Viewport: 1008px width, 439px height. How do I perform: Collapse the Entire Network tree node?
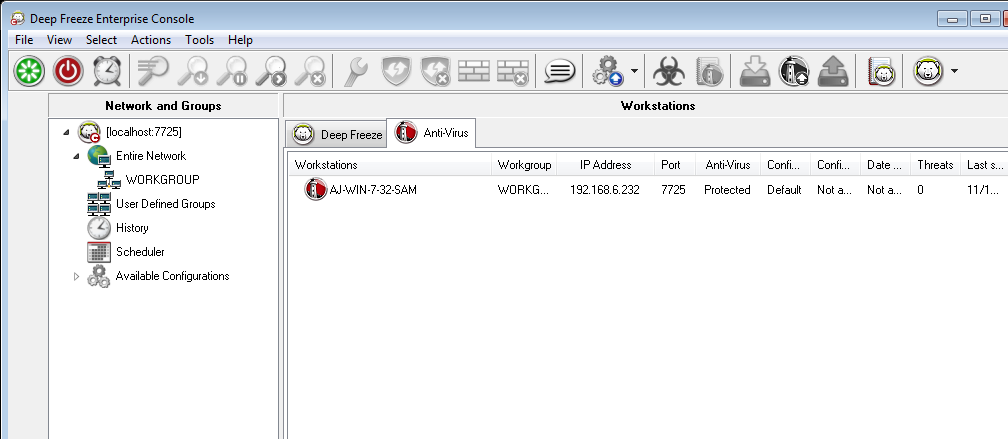(x=76, y=157)
